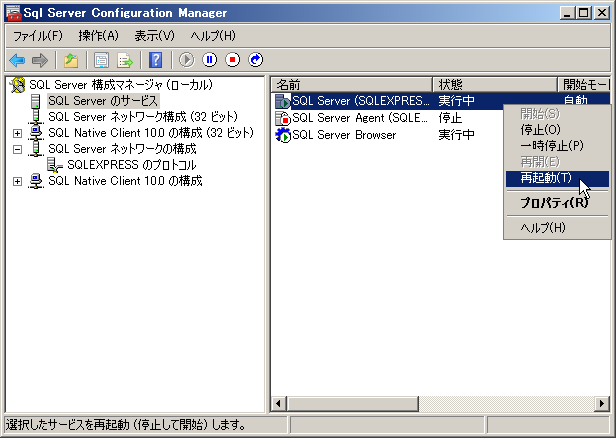Open the 操作(A) menu
Image resolution: width=616 pixels, height=438 pixels.
click(x=98, y=36)
